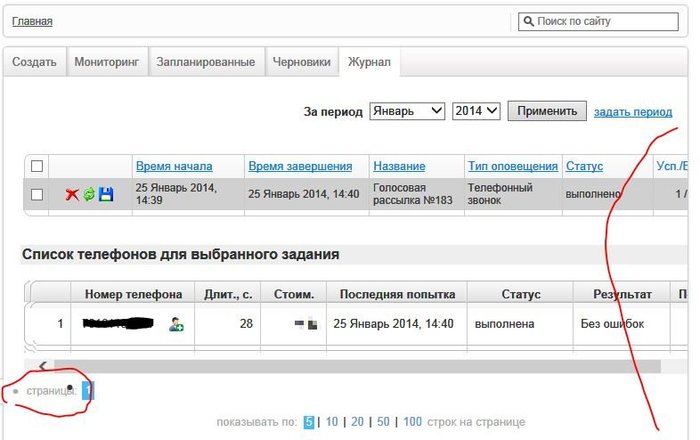Viewport: 700px width, 440px height.
Task: Delete the Голосовая рассылка №183 task with red X
Action: (72, 194)
